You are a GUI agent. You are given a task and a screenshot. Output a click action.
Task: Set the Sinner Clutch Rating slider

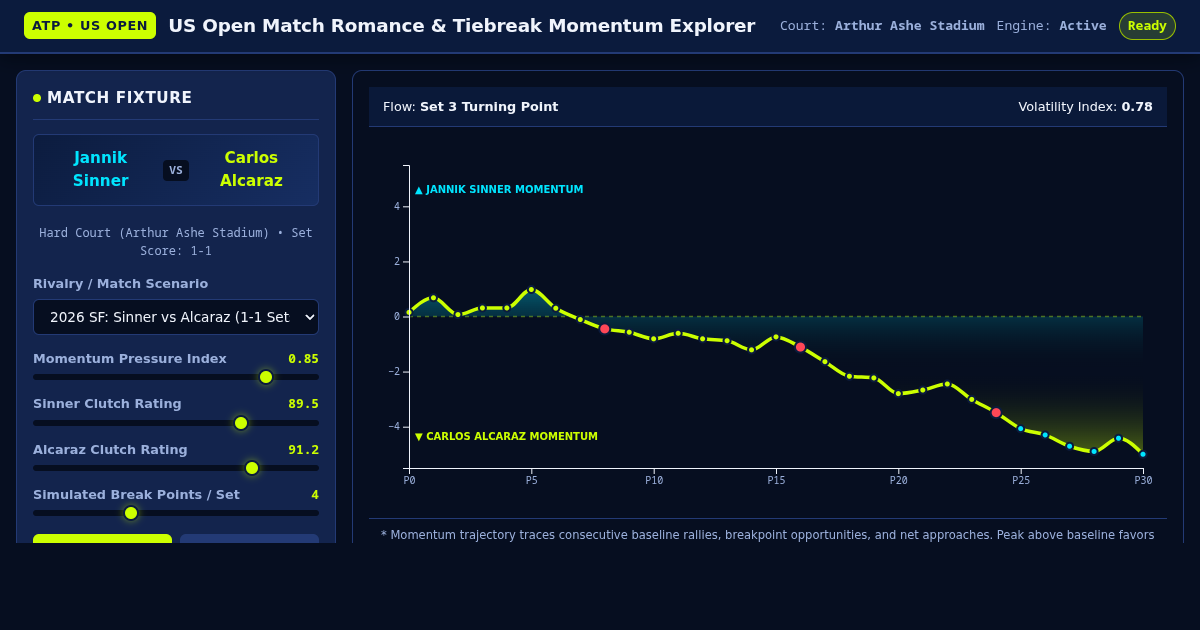(176, 423)
